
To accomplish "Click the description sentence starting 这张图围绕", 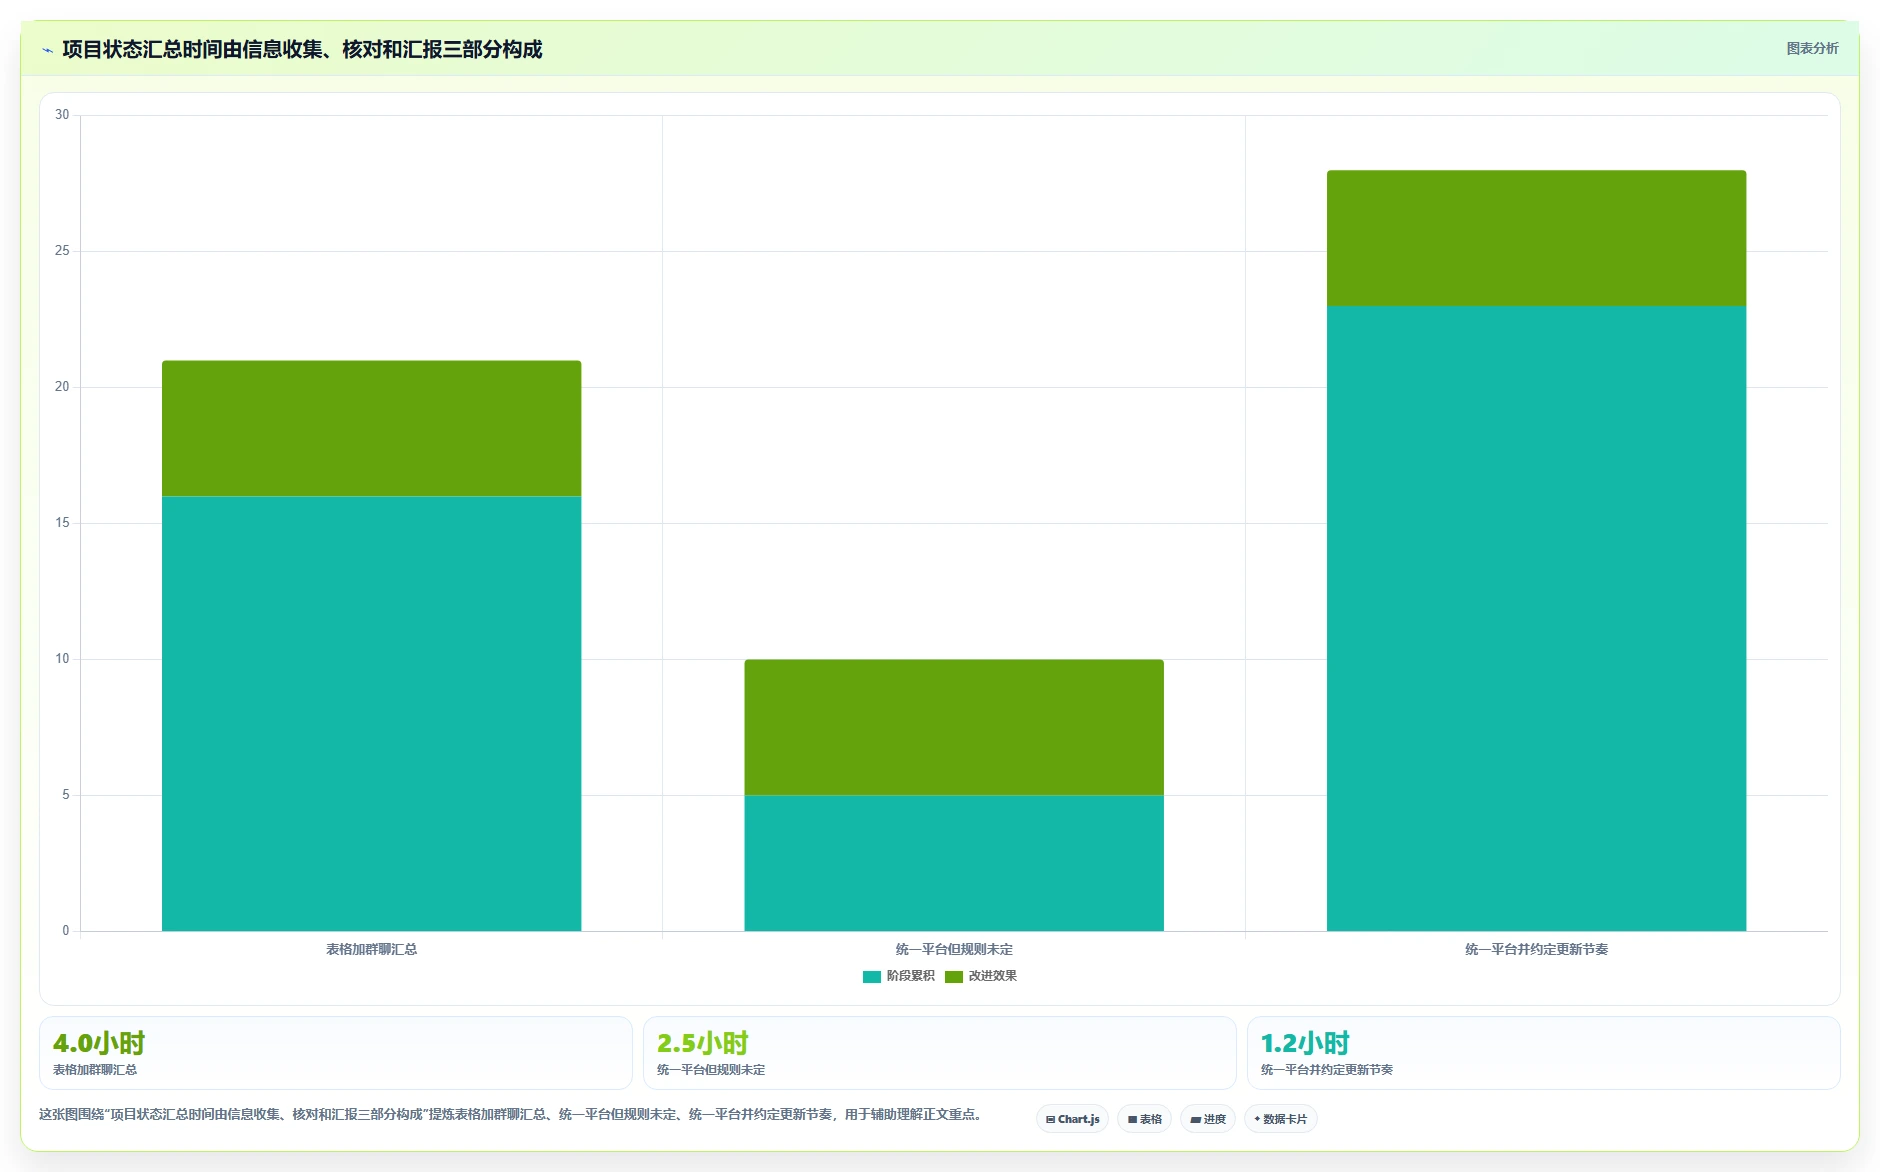I will [512, 1114].
